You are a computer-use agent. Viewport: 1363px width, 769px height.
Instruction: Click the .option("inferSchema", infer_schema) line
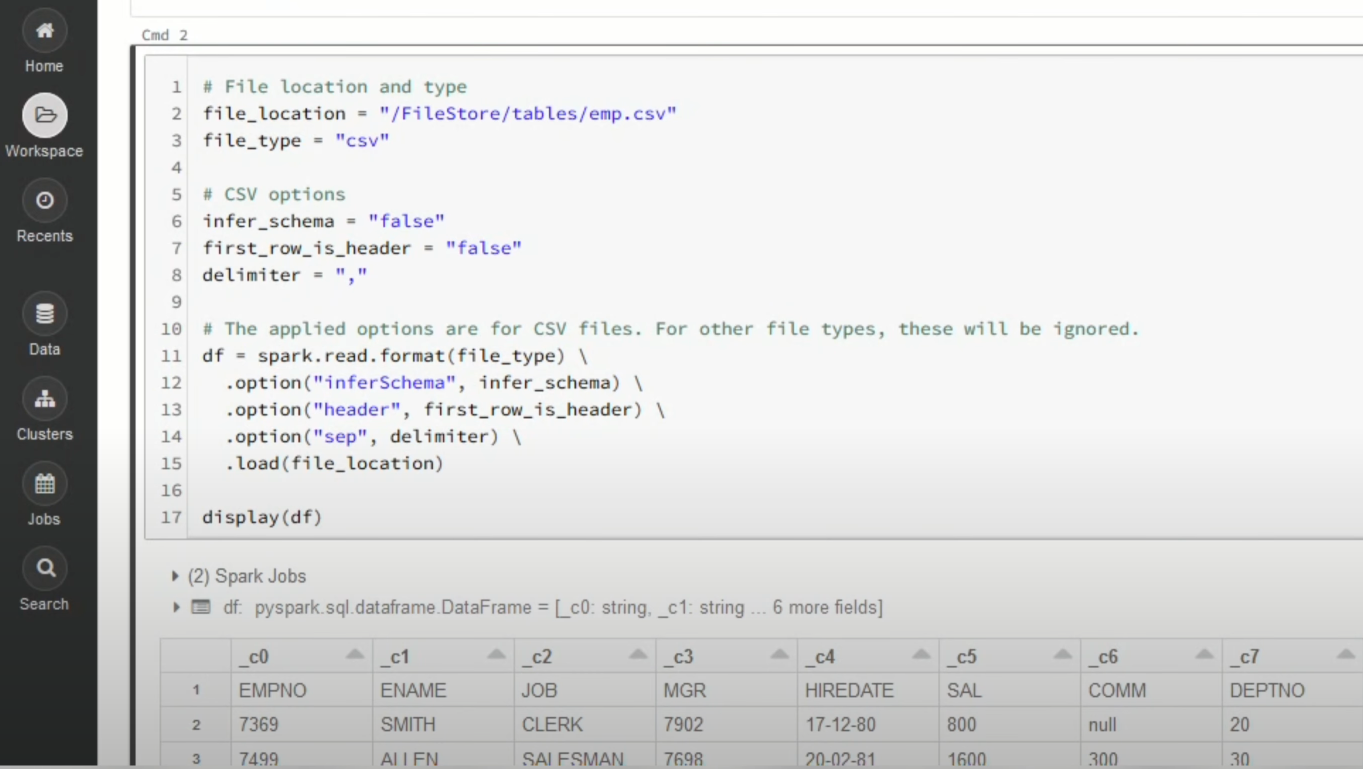coord(434,383)
